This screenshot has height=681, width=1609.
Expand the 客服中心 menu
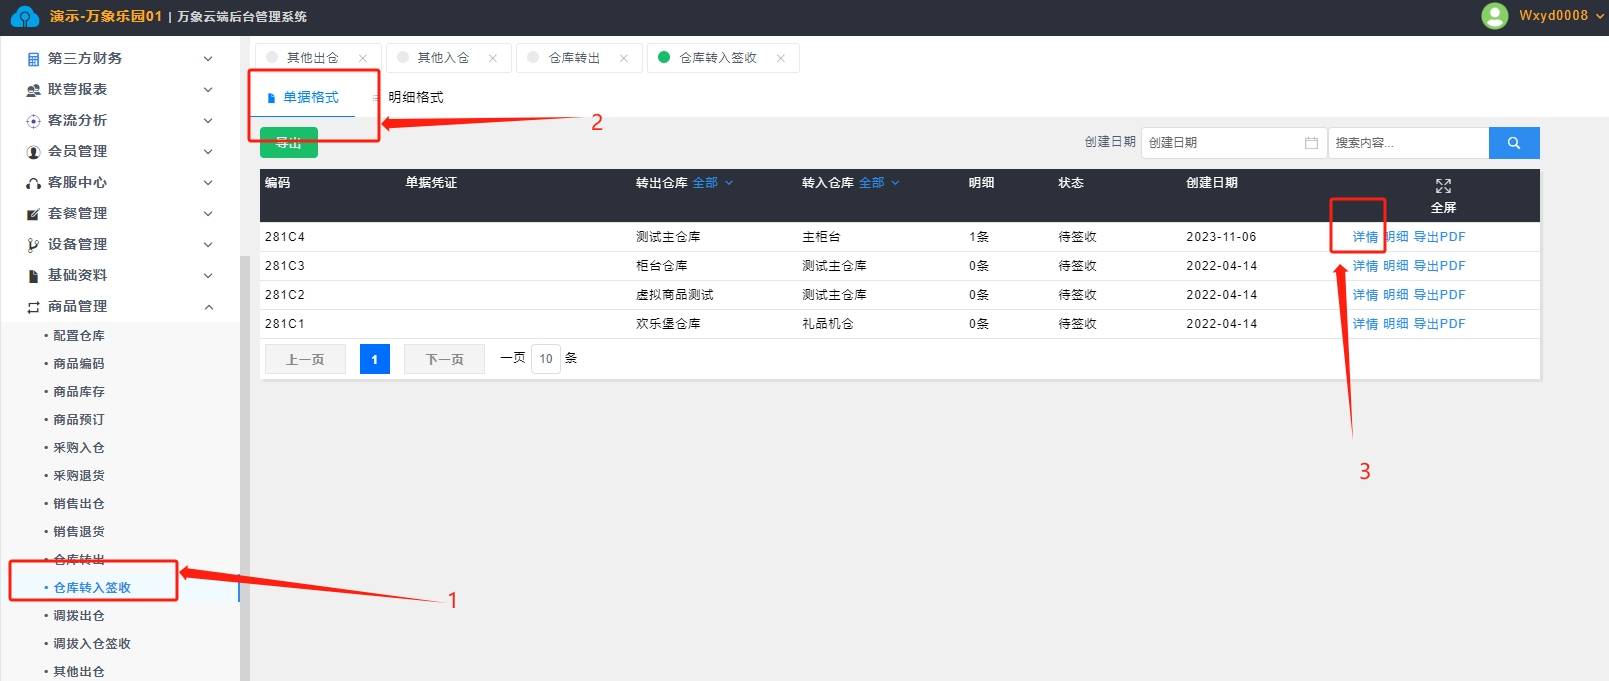pos(208,182)
